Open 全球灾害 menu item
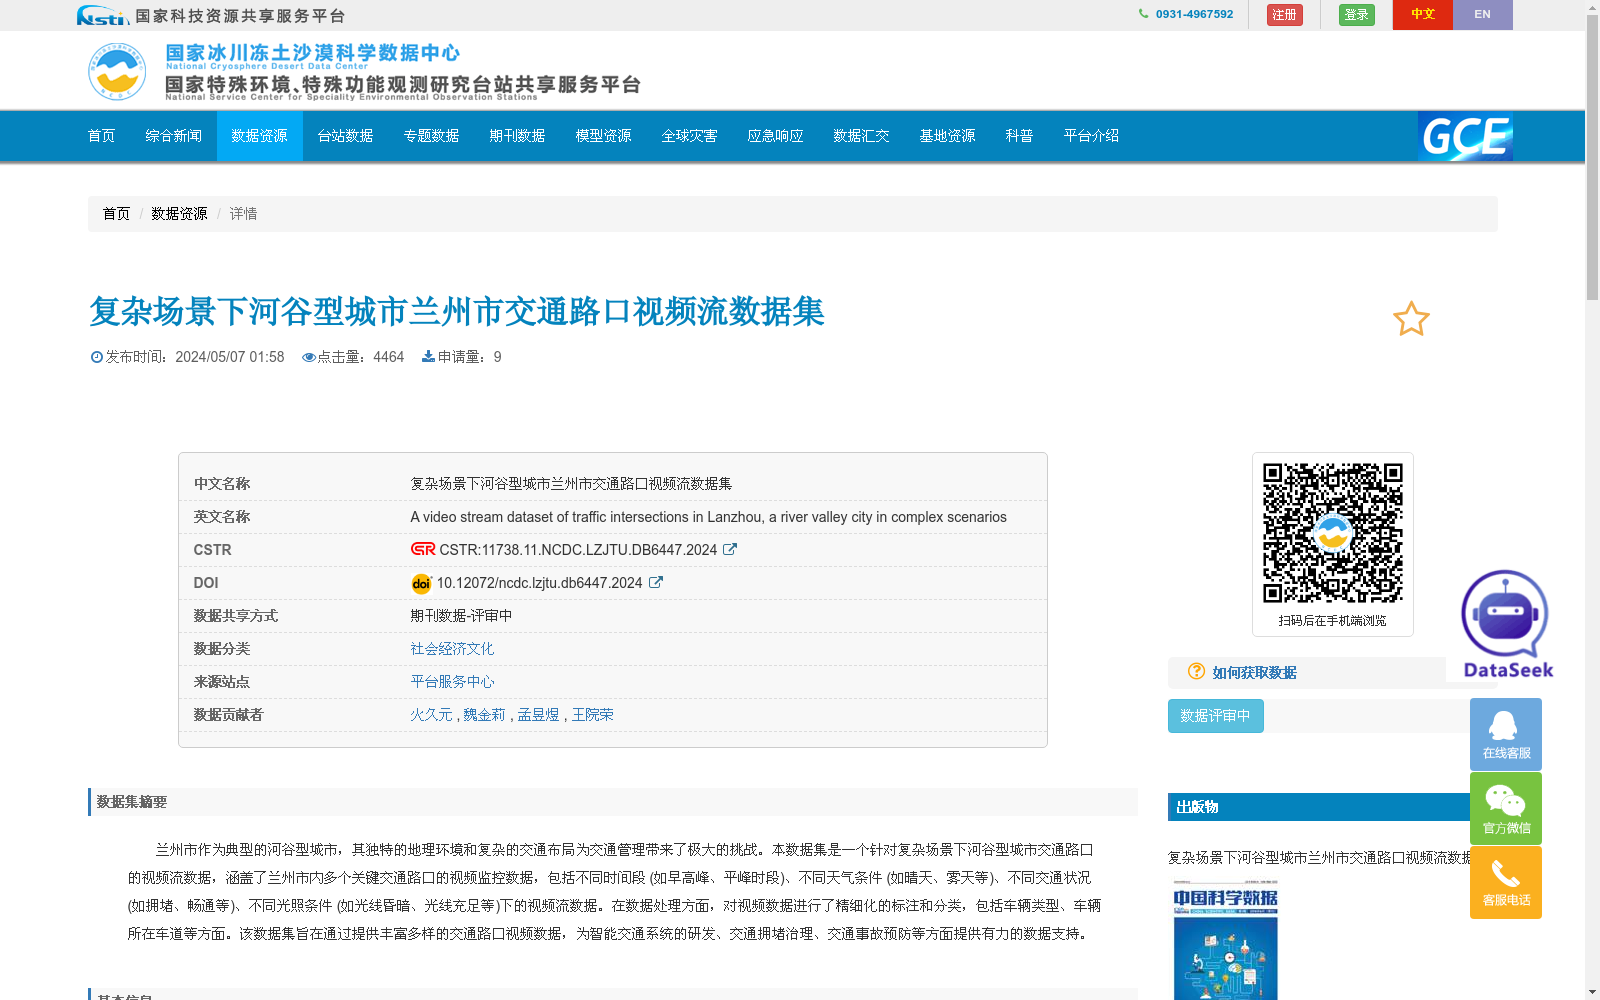The height and width of the screenshot is (1000, 1600). [x=690, y=136]
